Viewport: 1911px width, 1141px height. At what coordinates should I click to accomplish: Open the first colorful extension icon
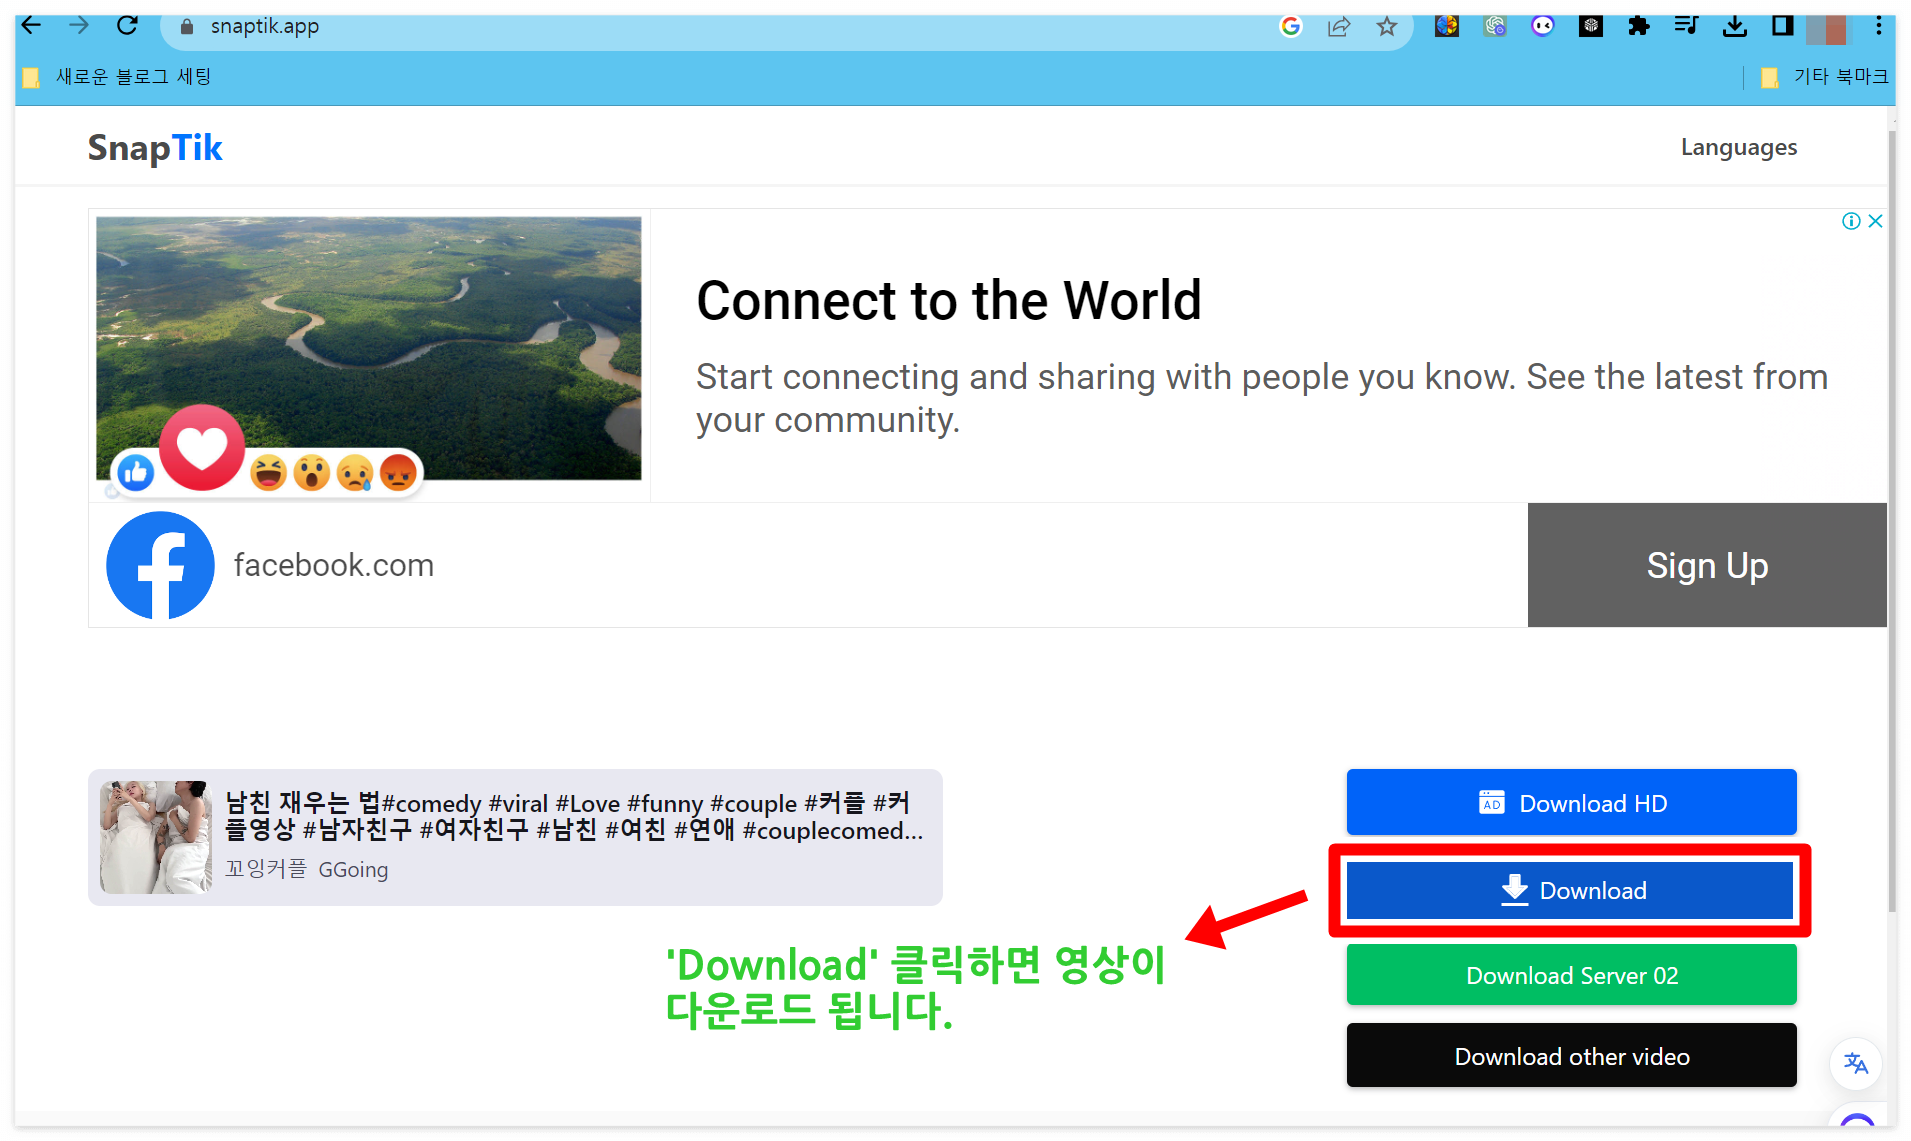tap(1447, 26)
